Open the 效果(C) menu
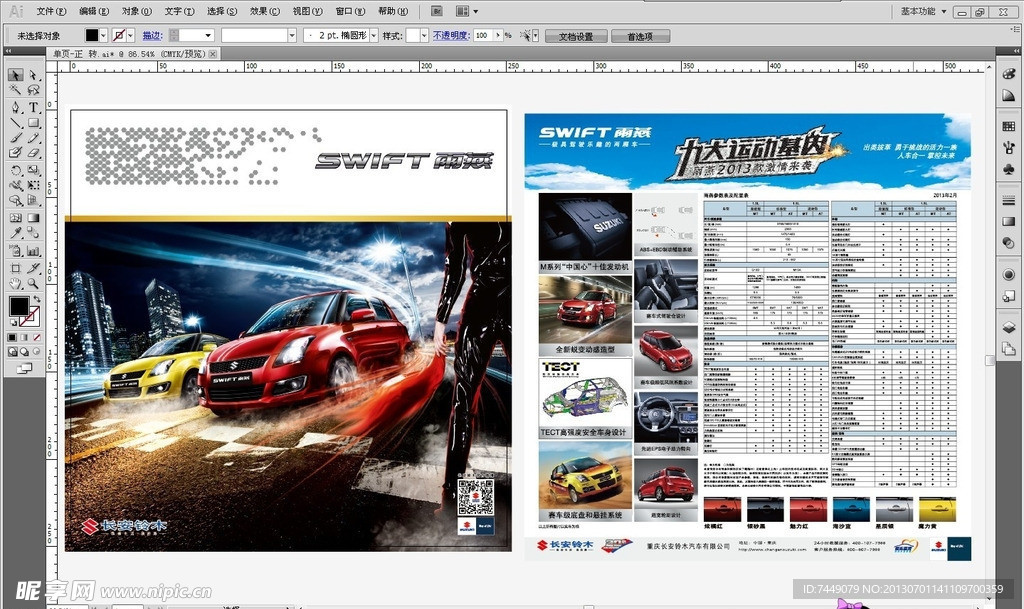 point(265,11)
